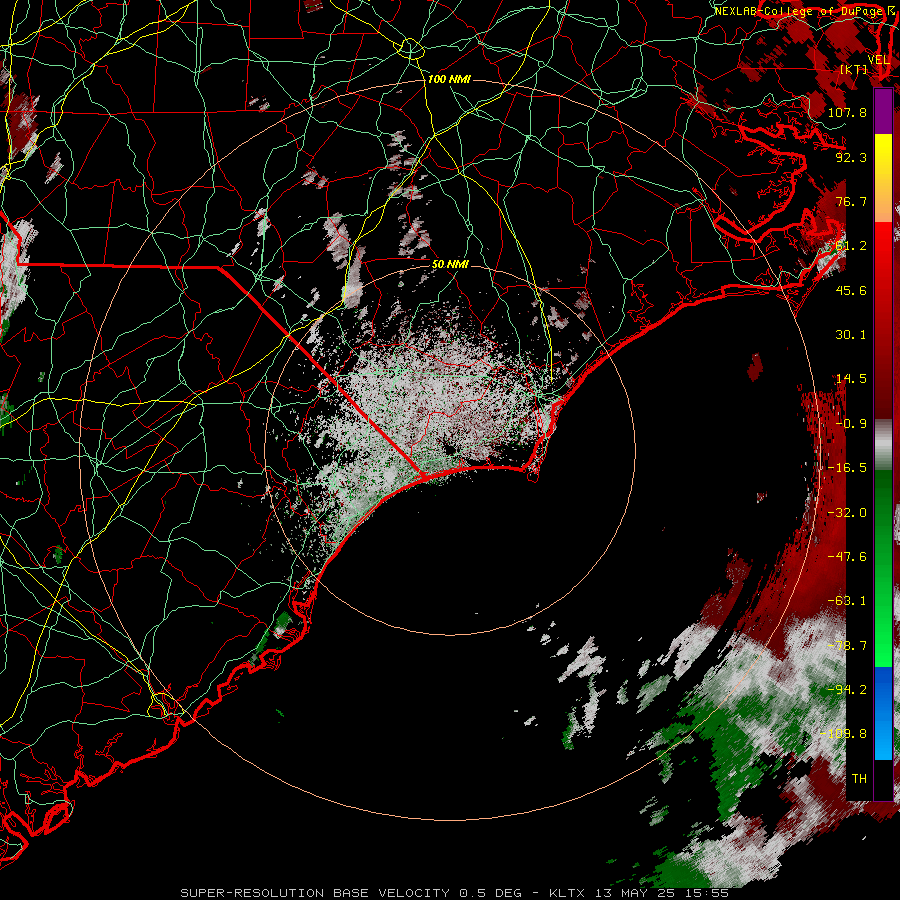Click the 76.7 legend value
Screen dimensions: 900x900
point(851,201)
